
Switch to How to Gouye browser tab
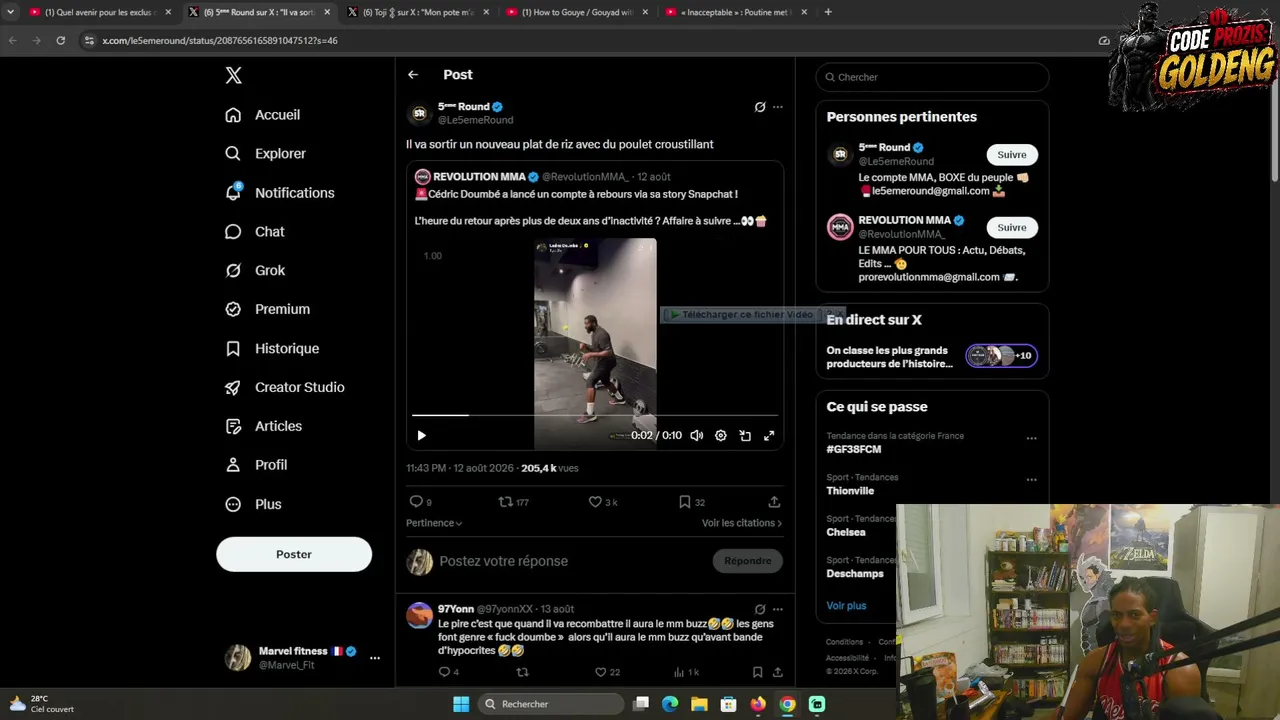pos(576,12)
